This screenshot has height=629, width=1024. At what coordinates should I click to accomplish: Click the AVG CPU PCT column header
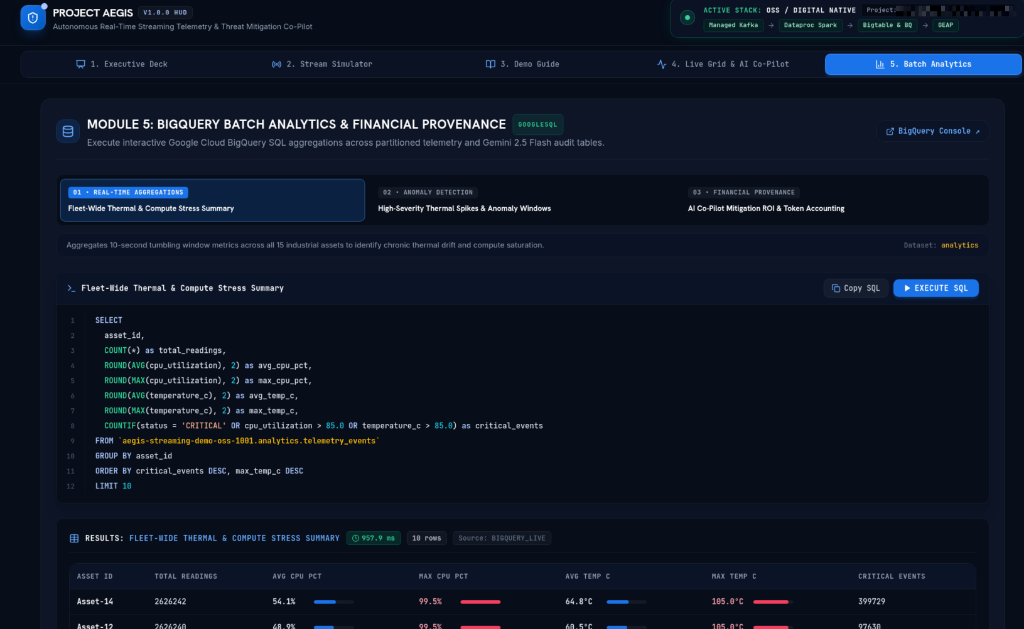[297, 577]
